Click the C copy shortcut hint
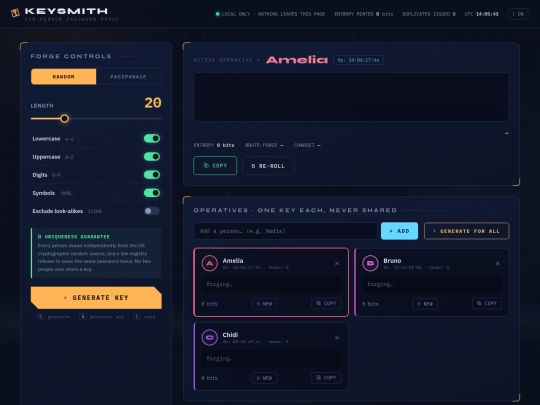 click(x=144, y=316)
